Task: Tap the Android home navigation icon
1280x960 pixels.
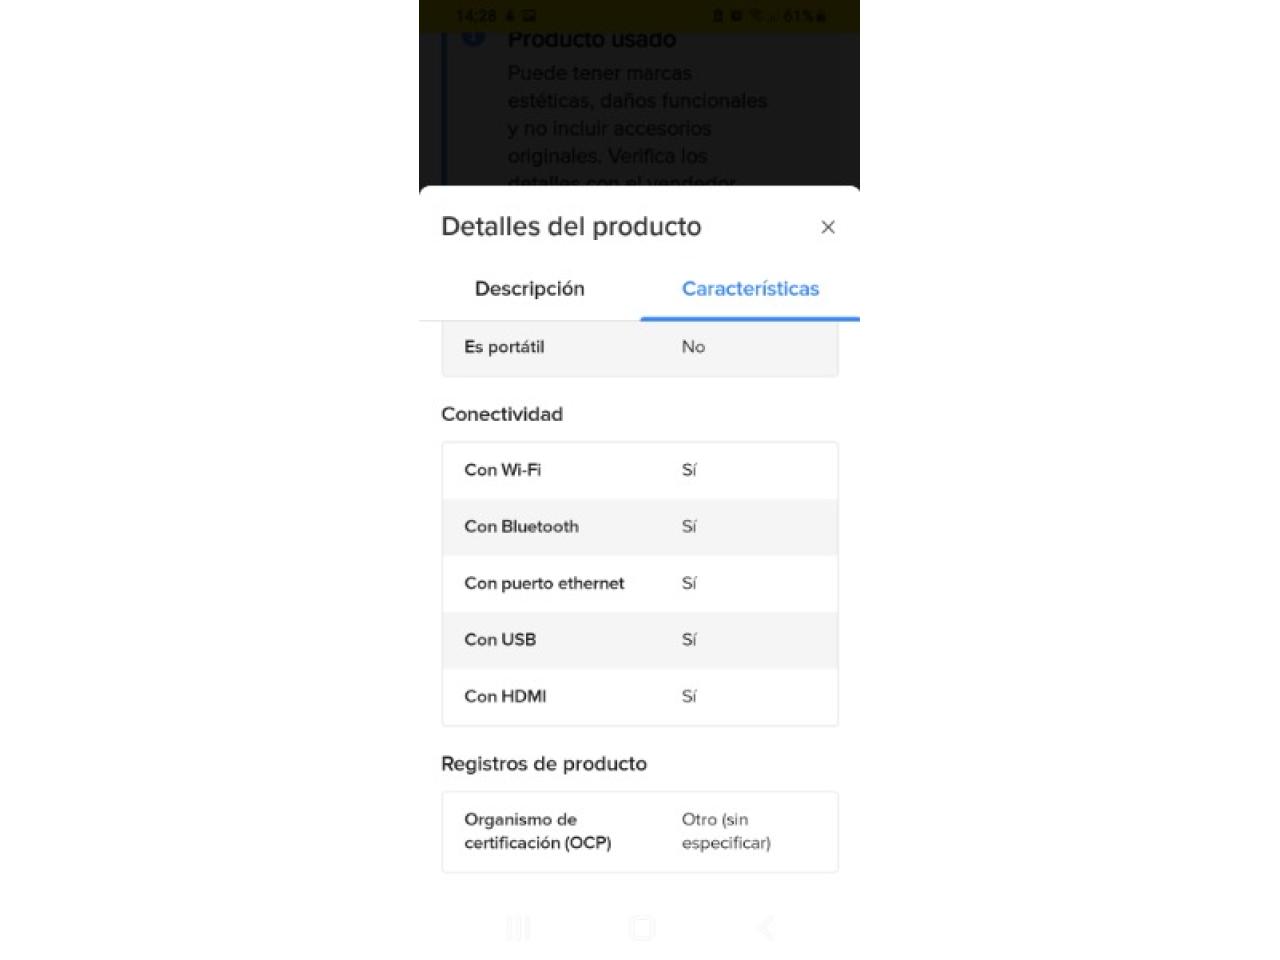Action: 642,928
